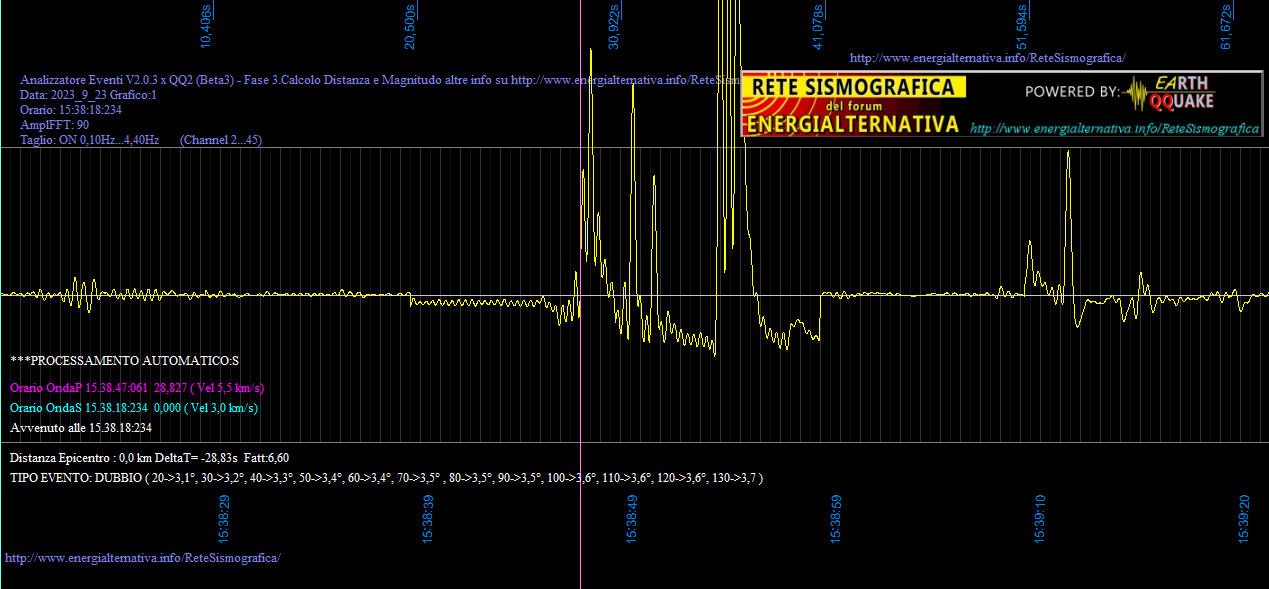The height and width of the screenshot is (589, 1269).
Task: Select the 51,594s top axis label
Action: coord(1022,27)
